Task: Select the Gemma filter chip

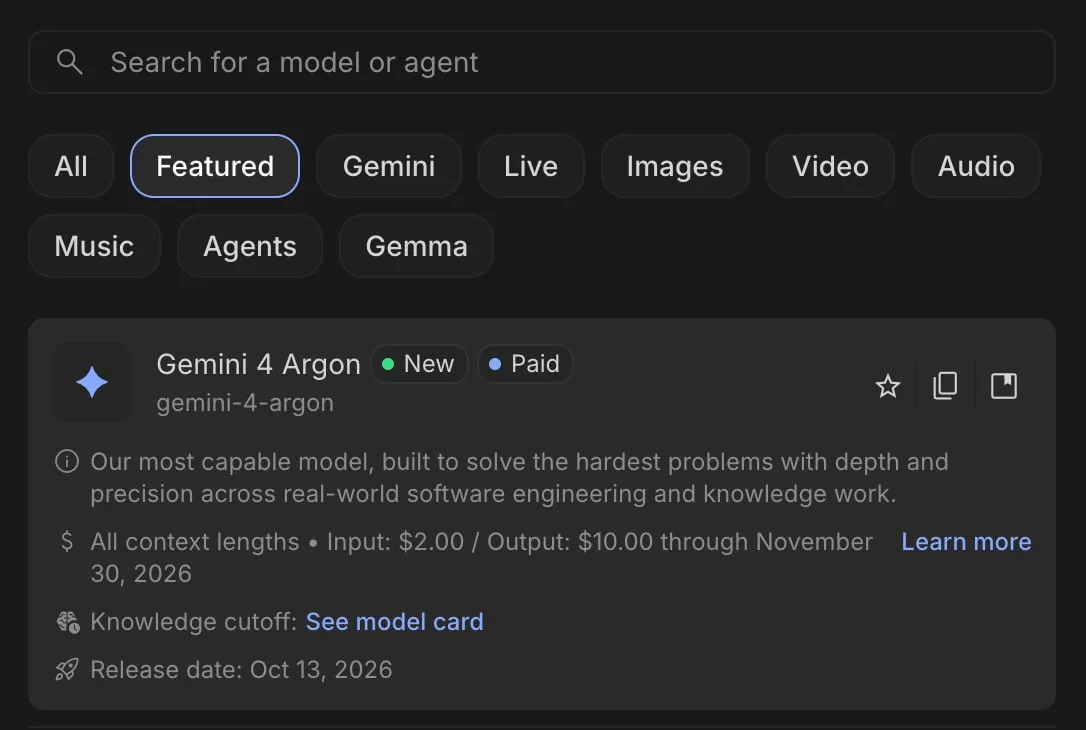Action: [x=416, y=246]
